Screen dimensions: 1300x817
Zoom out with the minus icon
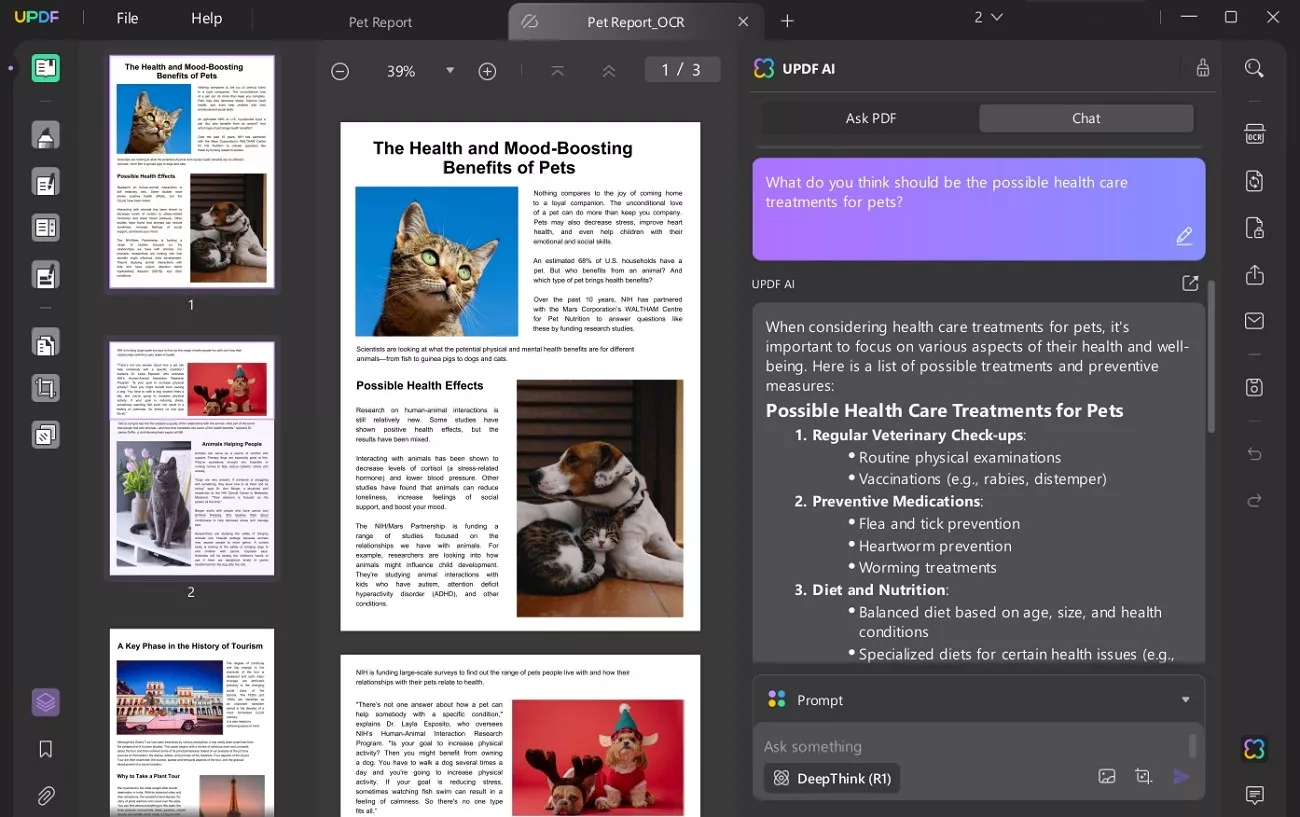tap(340, 71)
